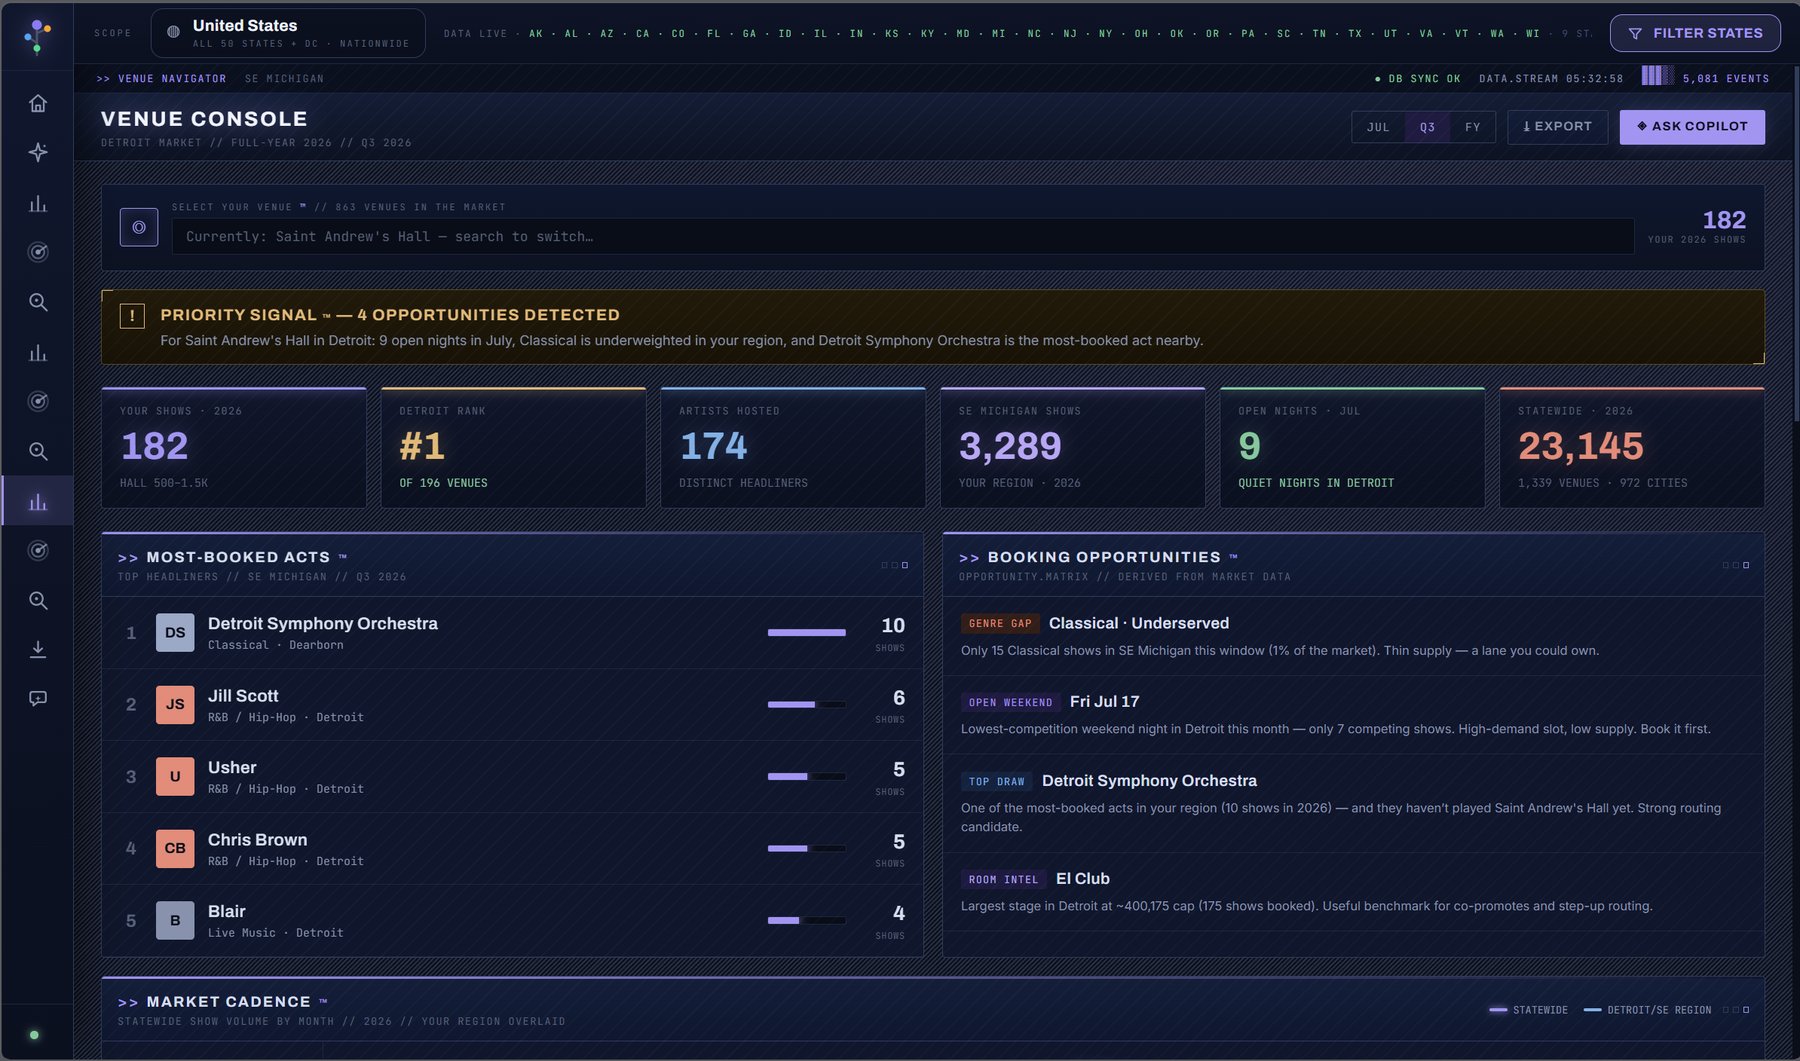
Task: Click the sparkle icon in the sidebar
Action: [x=38, y=152]
